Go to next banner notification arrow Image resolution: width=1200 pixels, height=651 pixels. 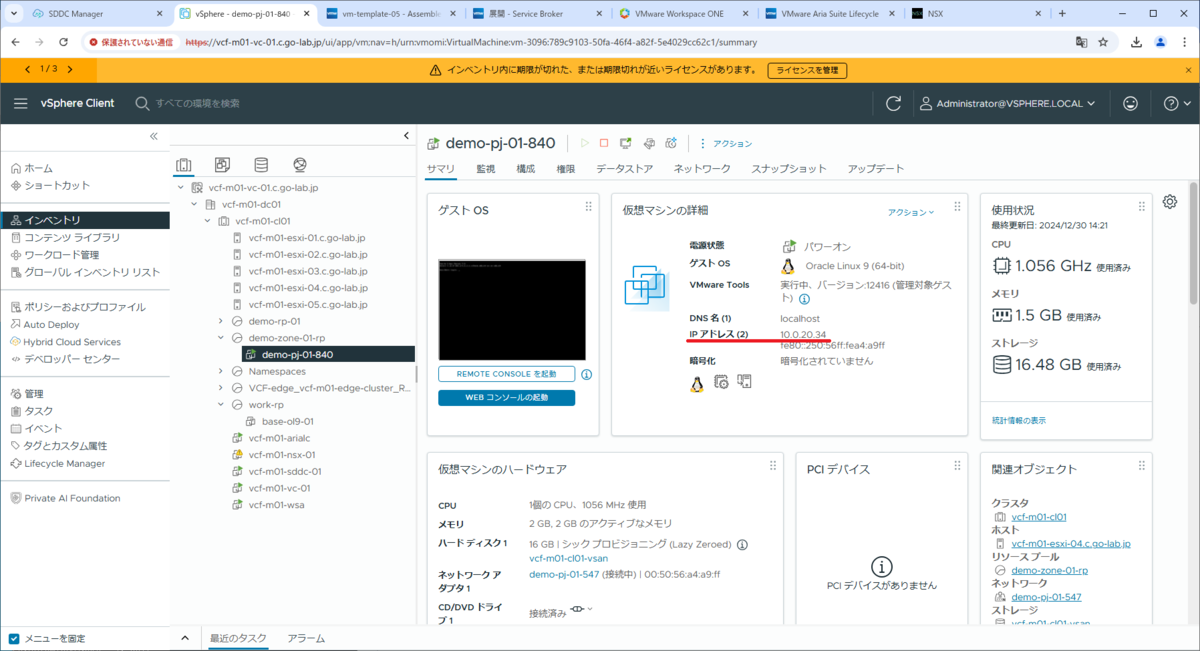pyautogui.click(x=69, y=69)
